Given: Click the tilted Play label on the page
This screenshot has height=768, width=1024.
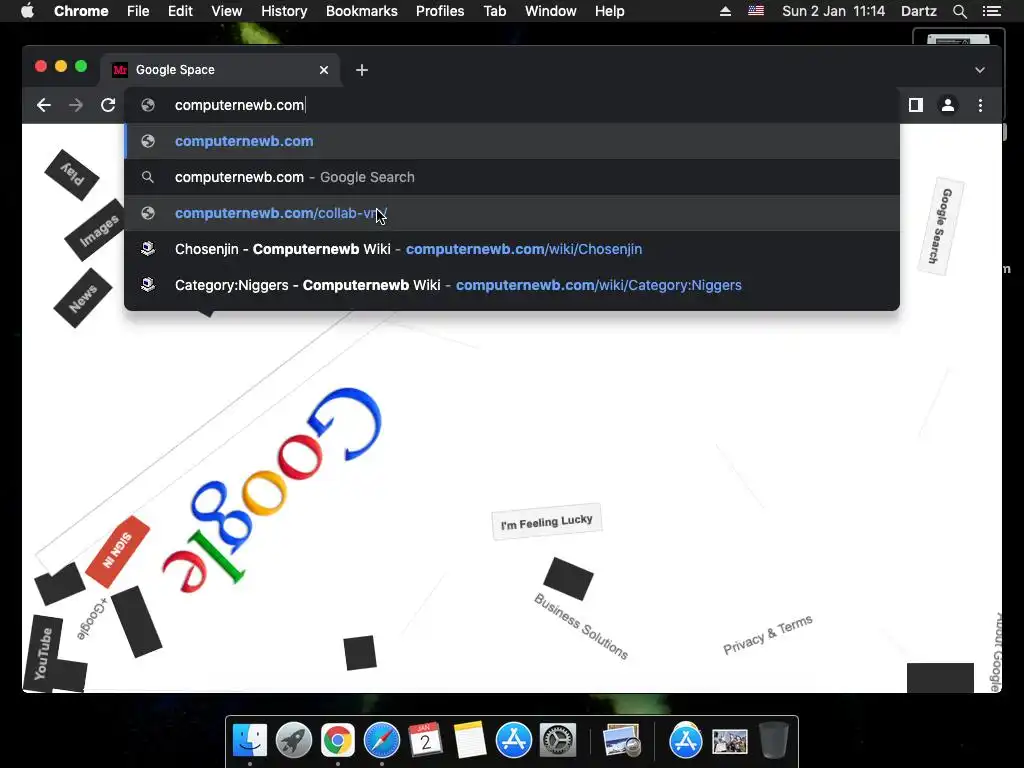Looking at the screenshot, I should tap(72, 175).
